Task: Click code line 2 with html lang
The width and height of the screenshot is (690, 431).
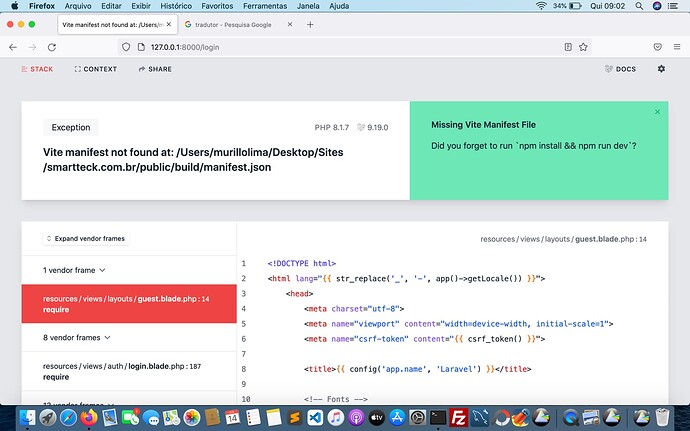Action: click(x=406, y=278)
